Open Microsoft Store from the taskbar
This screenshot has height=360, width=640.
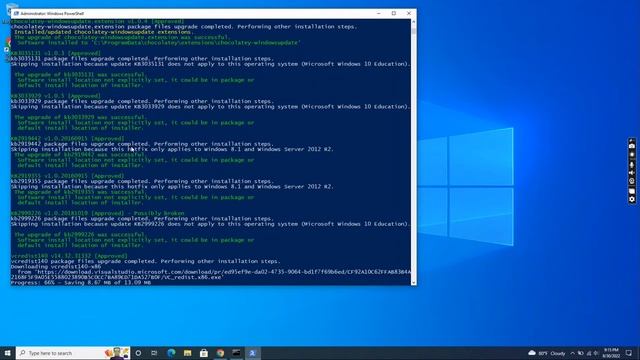point(204,353)
